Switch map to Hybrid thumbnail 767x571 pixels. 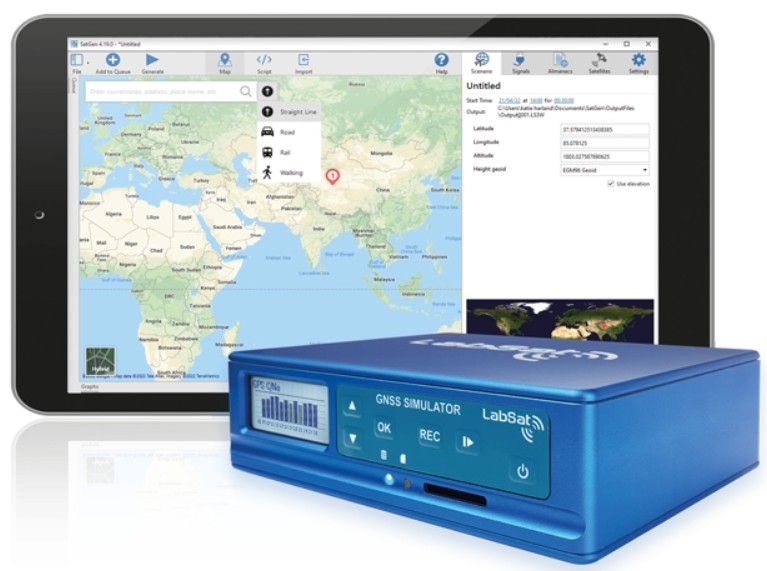(101, 361)
